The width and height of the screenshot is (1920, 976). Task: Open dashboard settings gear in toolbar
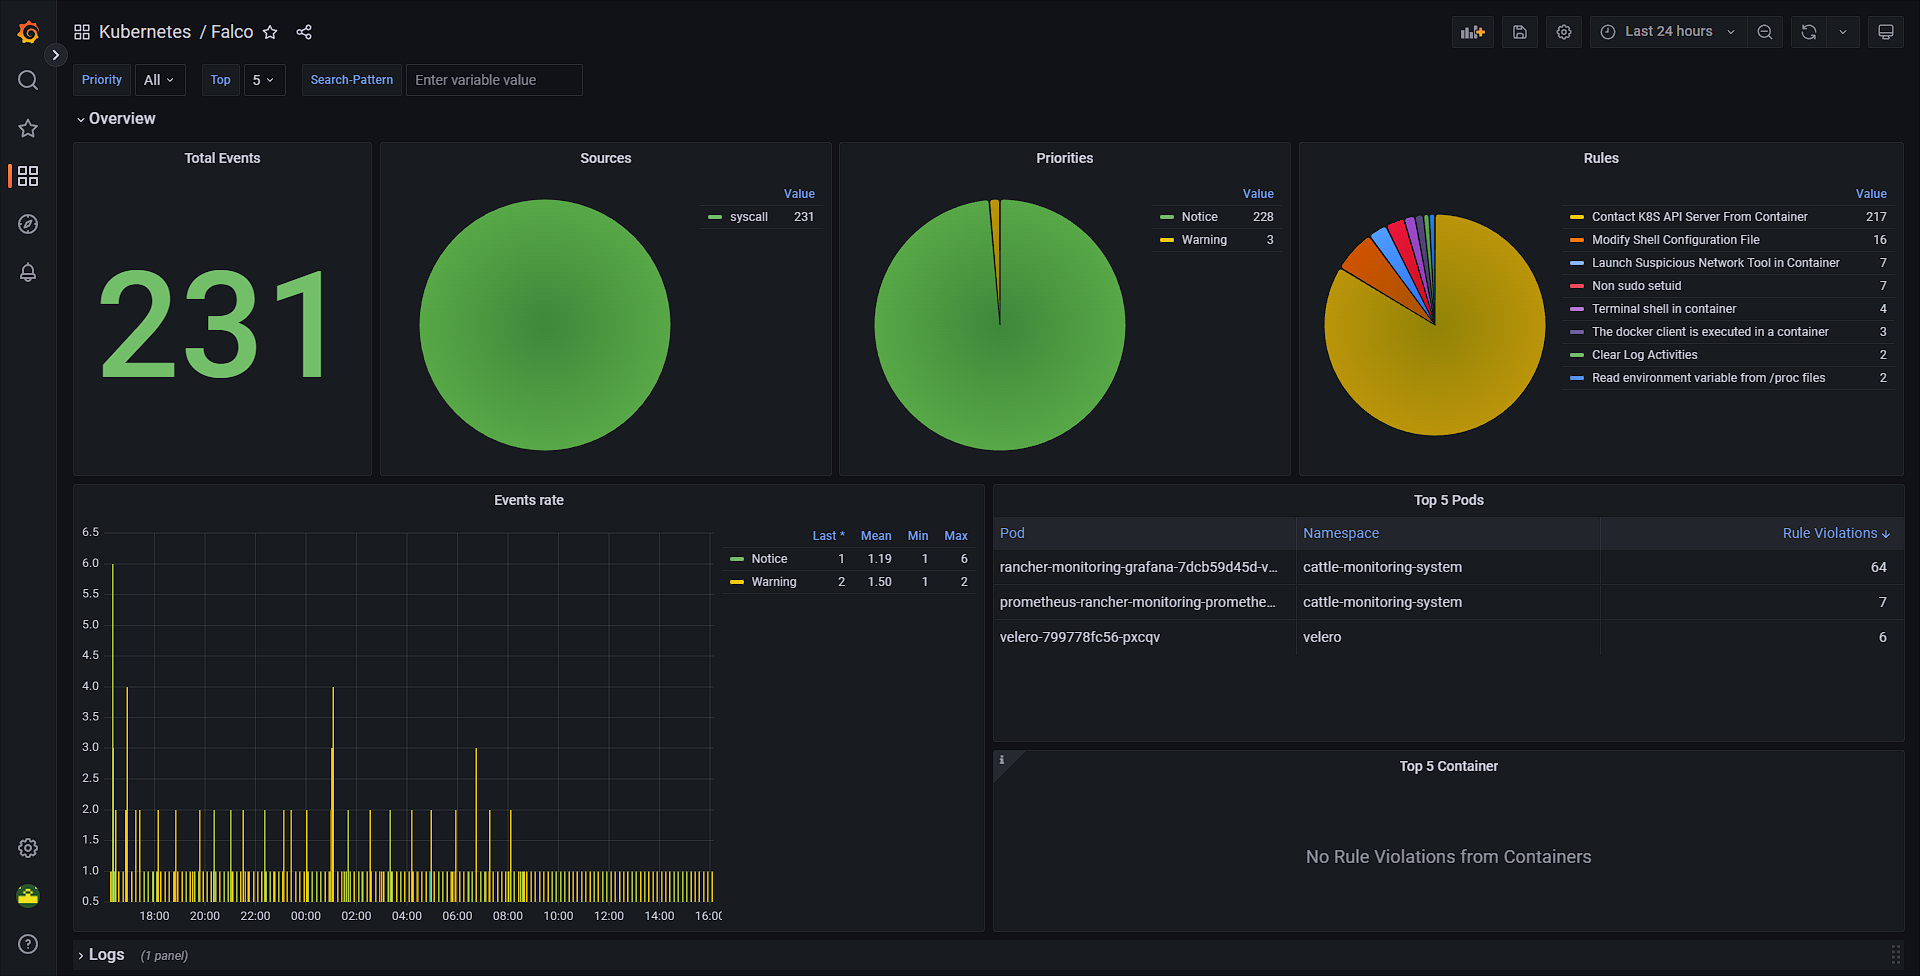(1564, 32)
